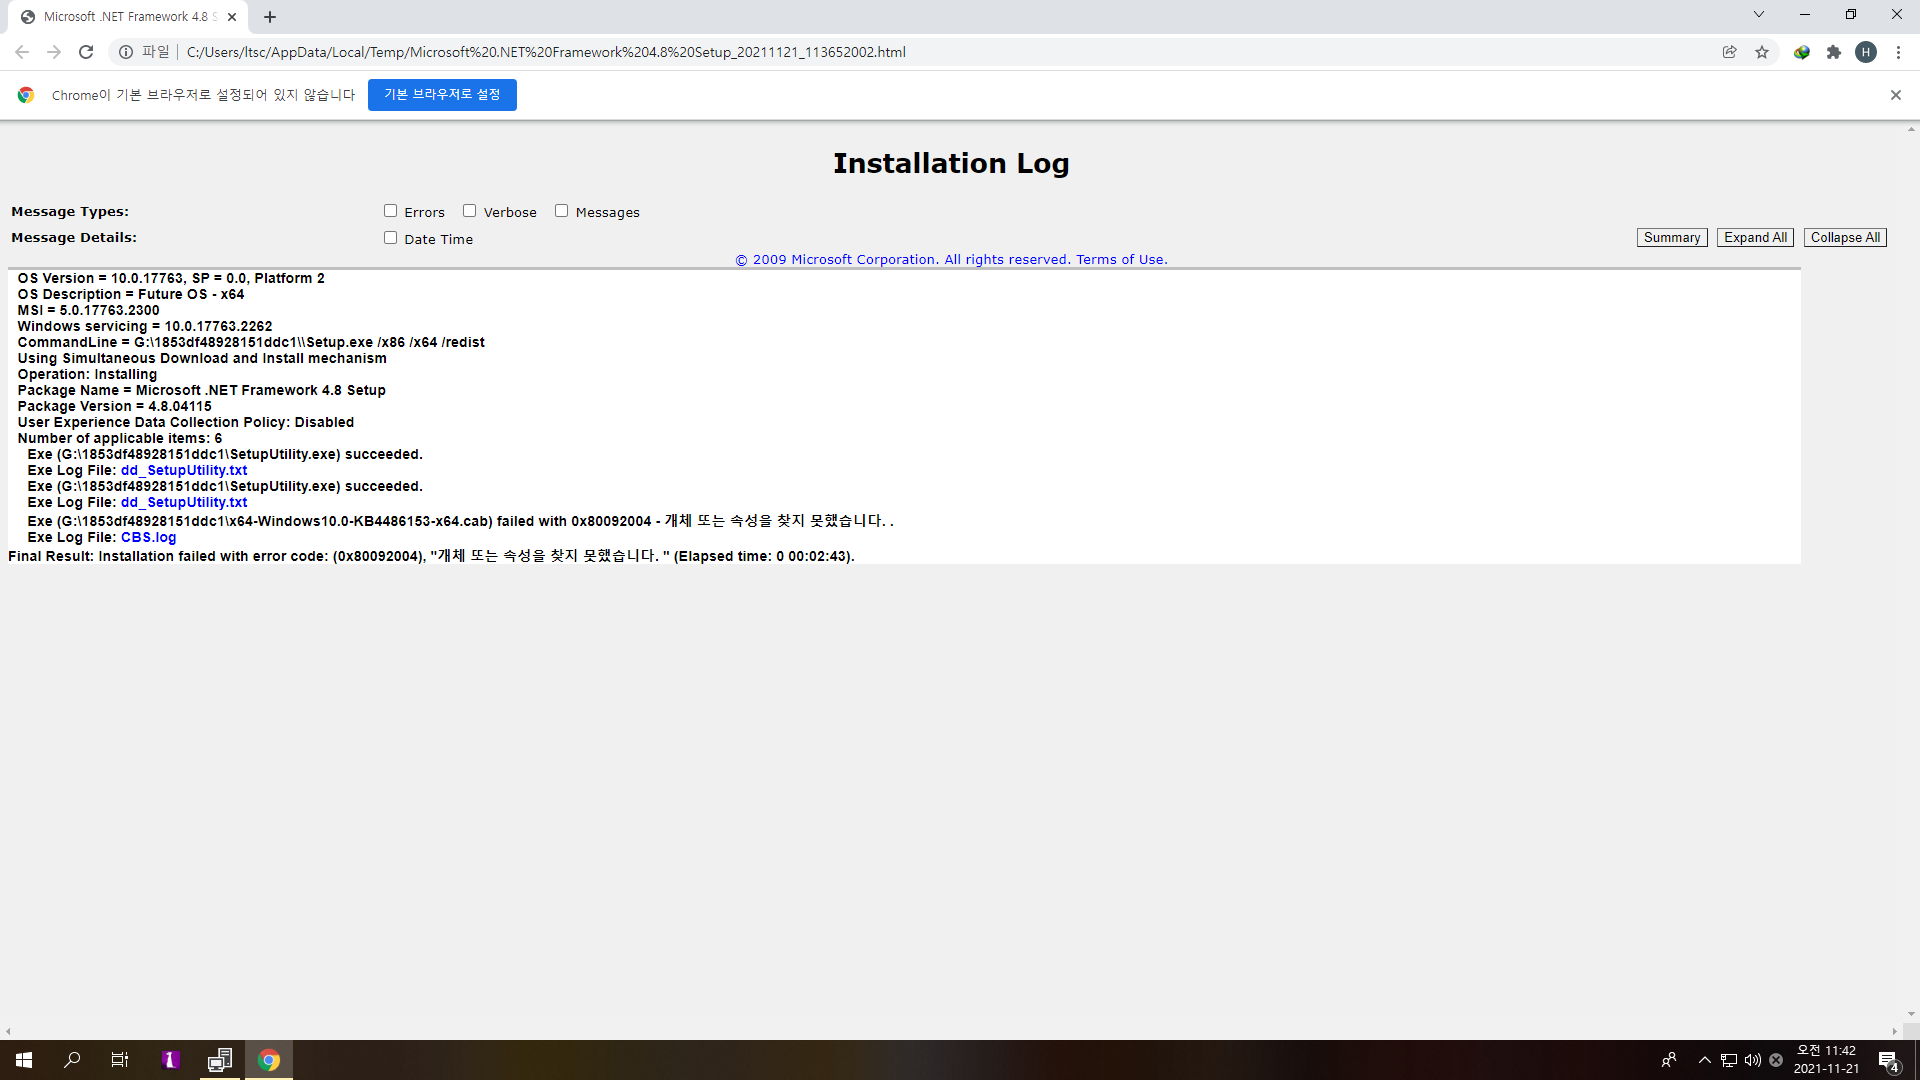Toggle the Date Time details checkbox
1920x1080 pixels.
tap(391, 238)
